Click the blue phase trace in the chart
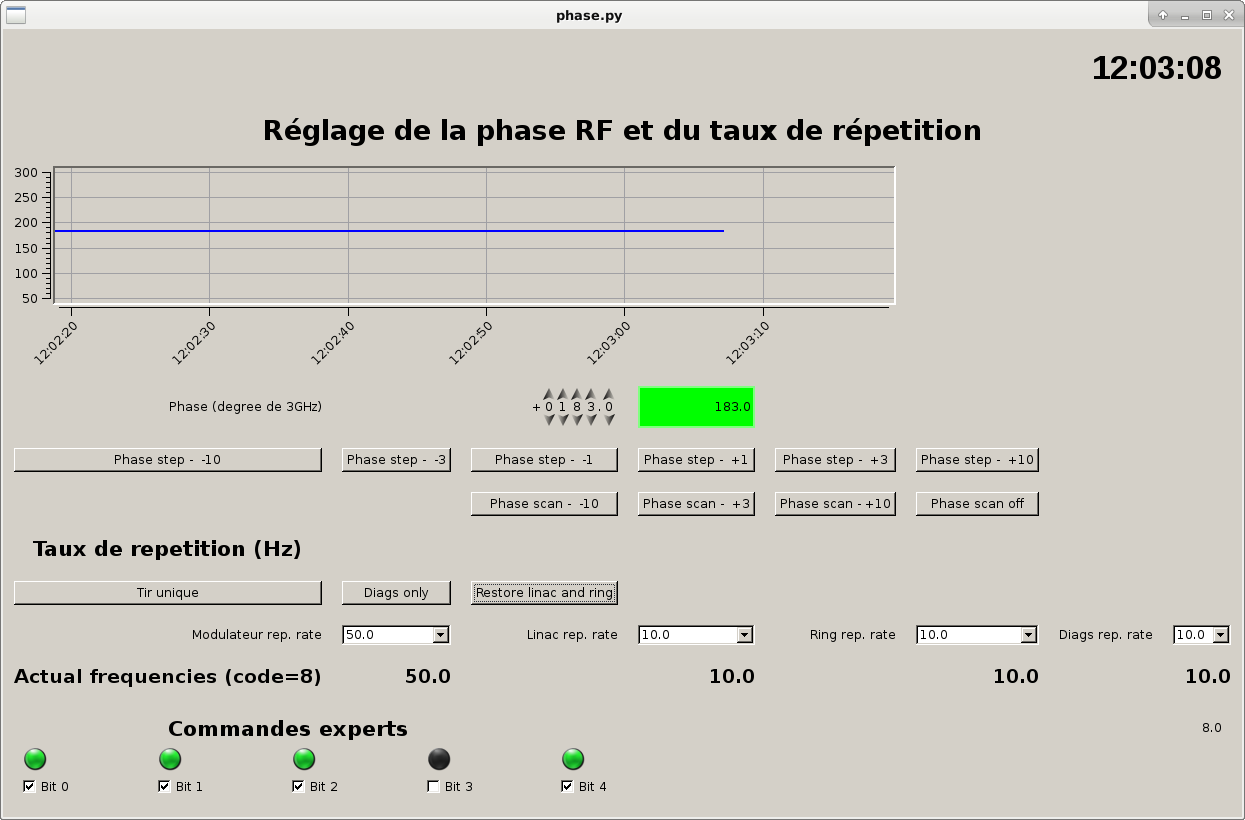Screen dimensions: 1245x820 pos(400,231)
